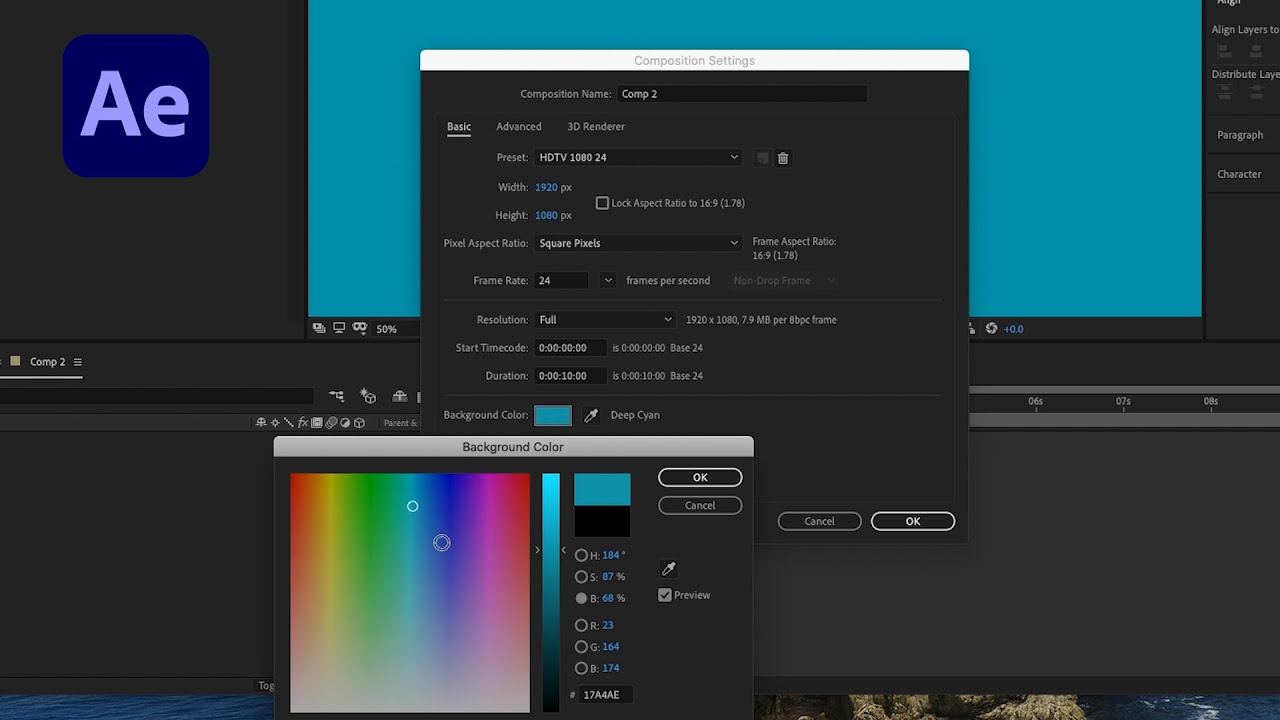Cancel the Background Color picker
Image resolution: width=1280 pixels, height=720 pixels.
pos(700,506)
